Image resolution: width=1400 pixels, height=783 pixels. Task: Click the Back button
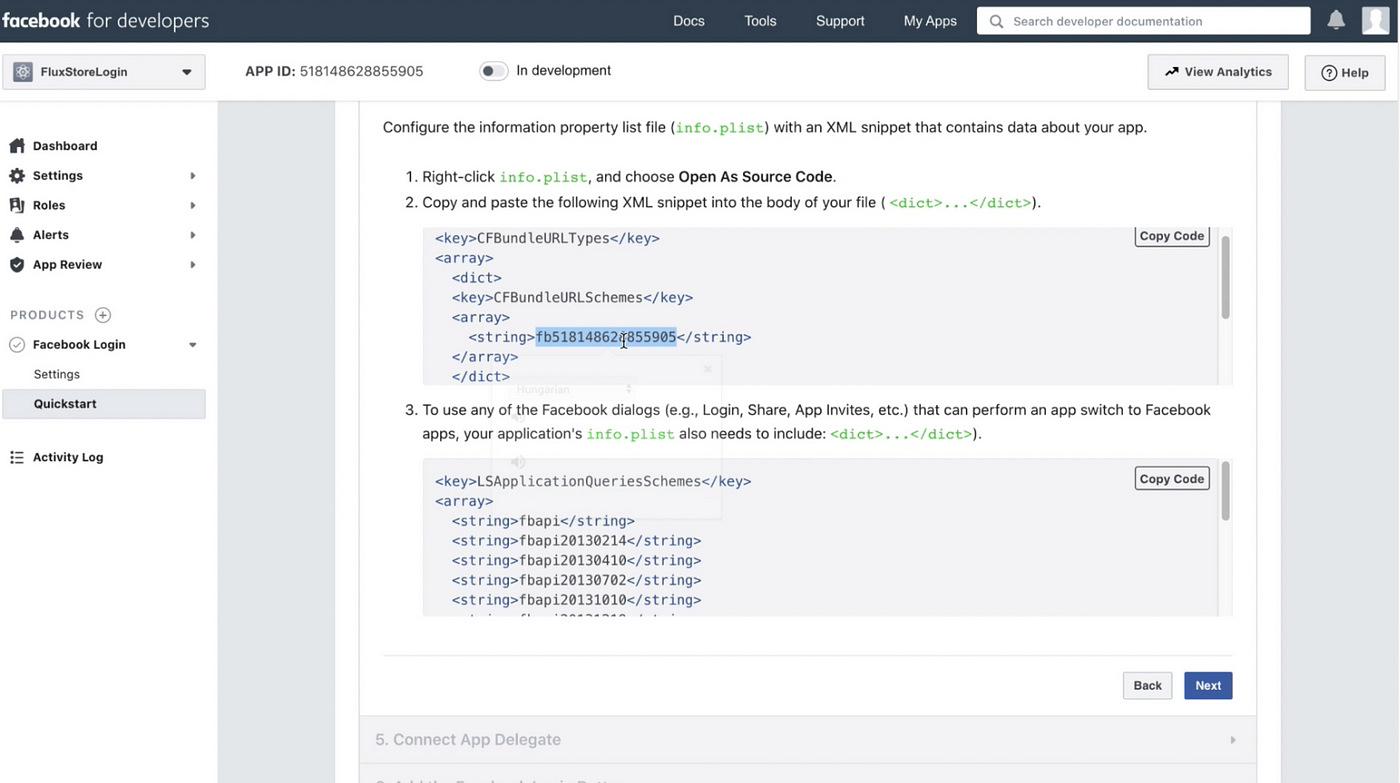[1147, 685]
